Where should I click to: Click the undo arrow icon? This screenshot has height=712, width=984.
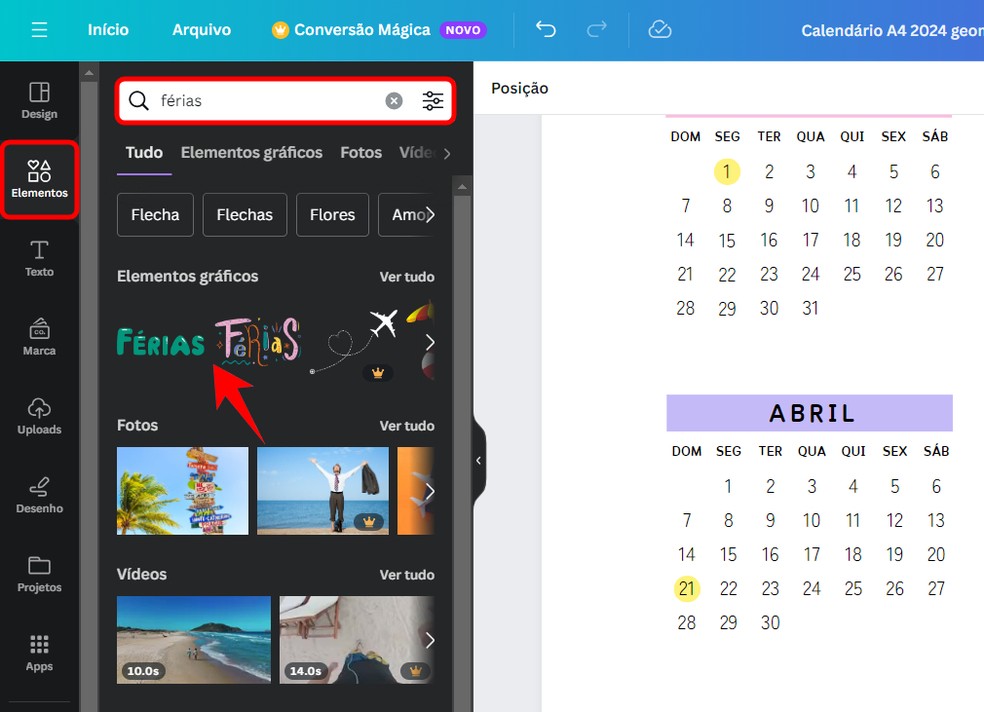click(545, 30)
